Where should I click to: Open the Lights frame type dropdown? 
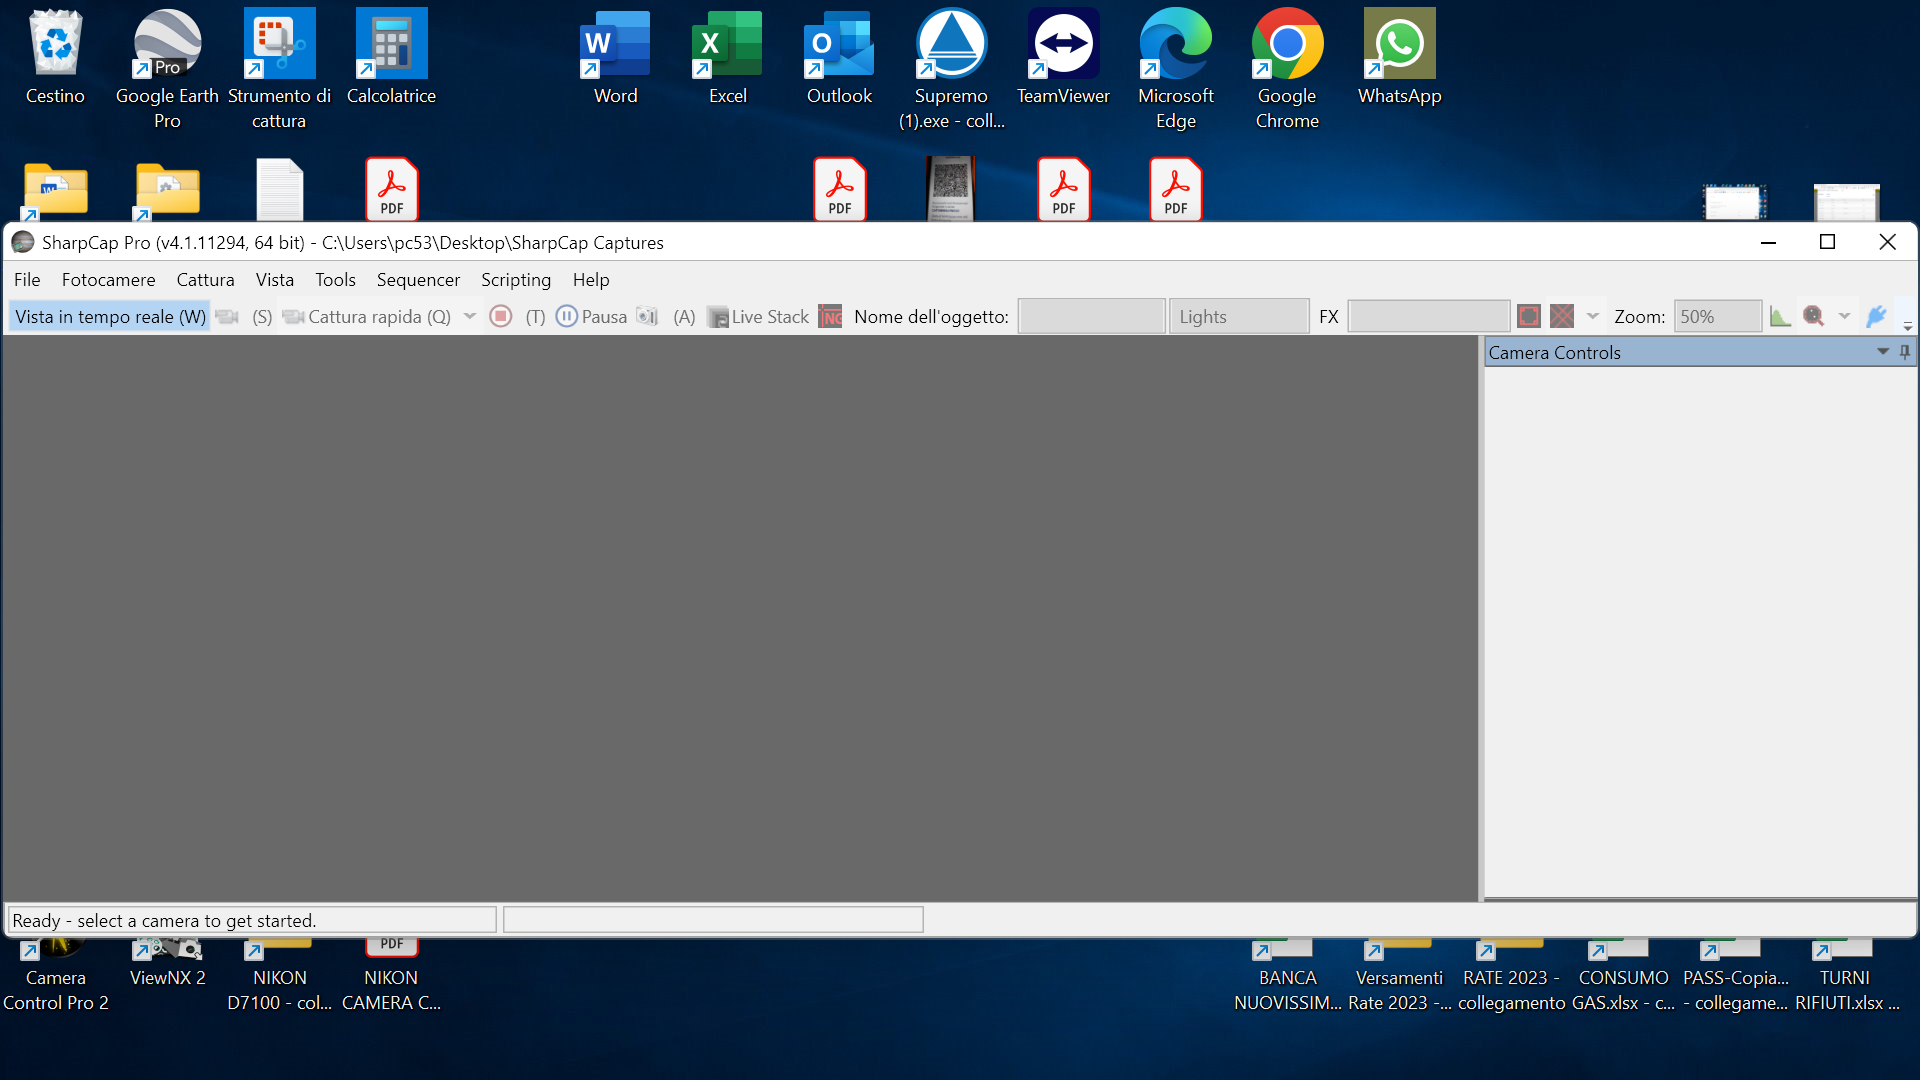pyautogui.click(x=1239, y=317)
